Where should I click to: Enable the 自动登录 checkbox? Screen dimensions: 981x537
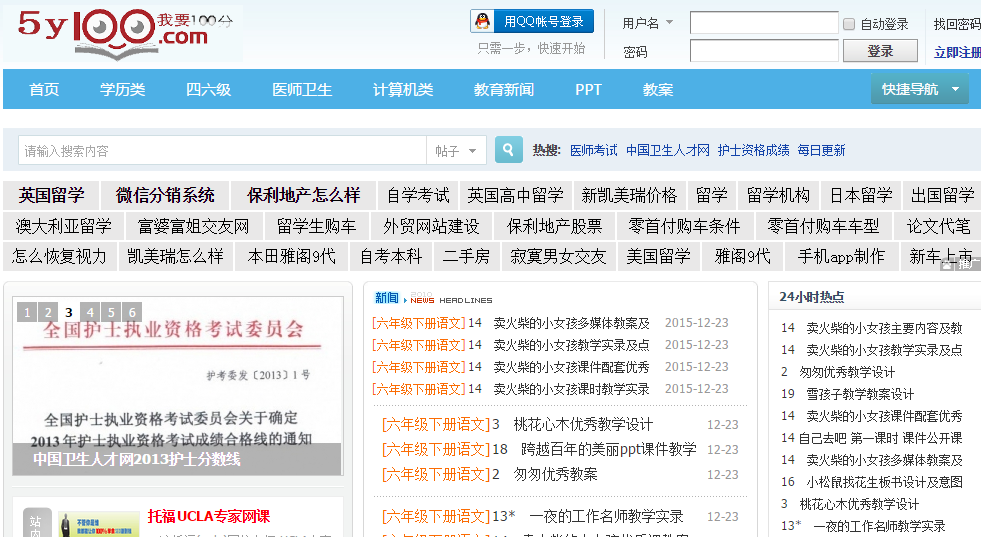(x=849, y=24)
